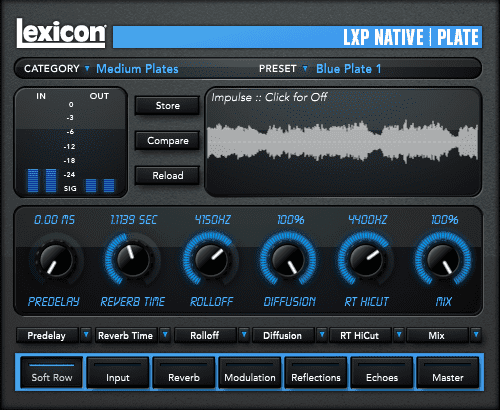
Task: Click the Predelay knob
Action: click(x=56, y=260)
